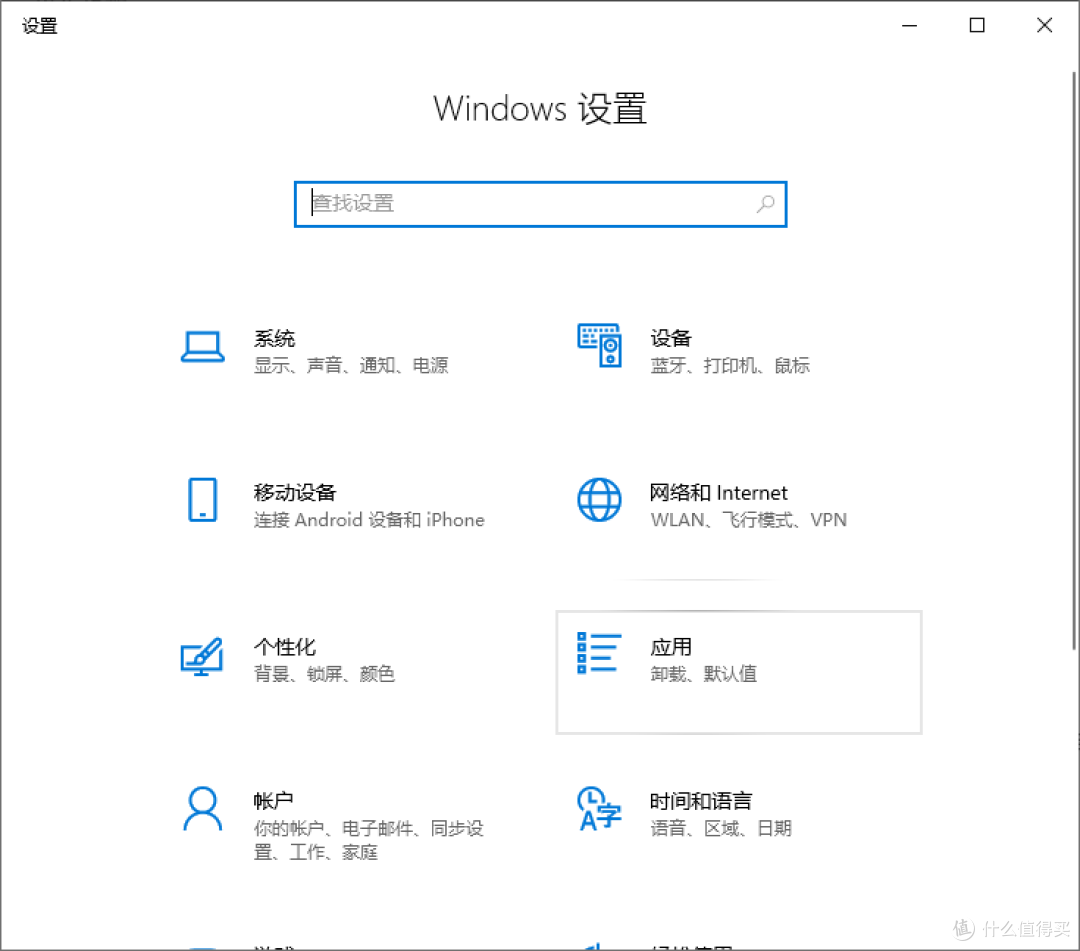Click description 卸载、默认值
The height and width of the screenshot is (951, 1080).
703,673
